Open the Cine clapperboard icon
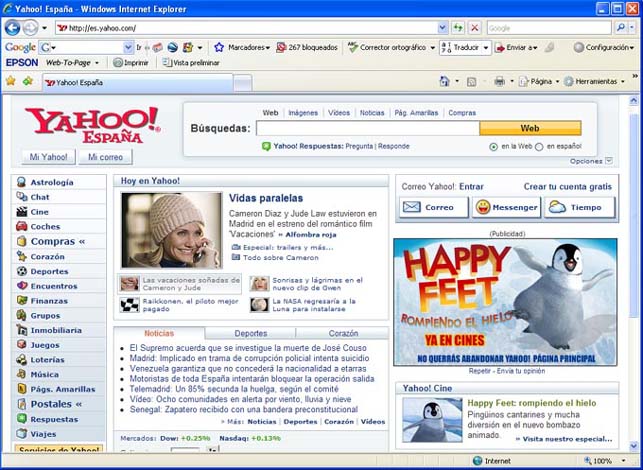 21,212
